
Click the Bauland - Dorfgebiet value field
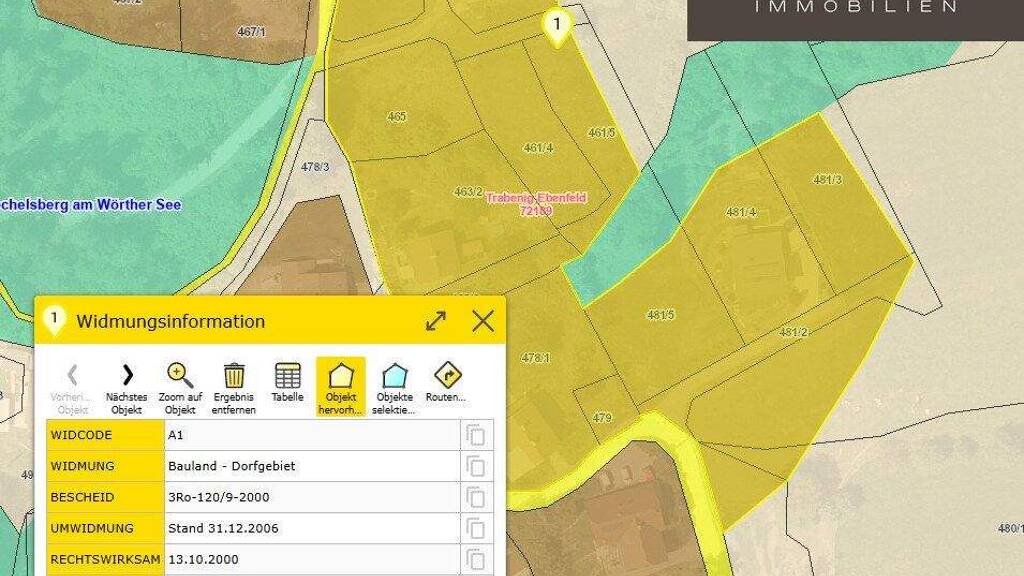coord(312,466)
